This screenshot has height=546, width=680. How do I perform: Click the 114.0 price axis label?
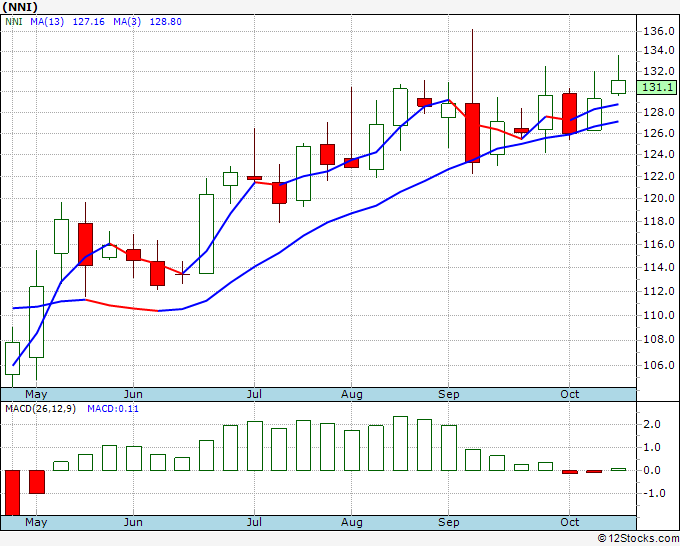point(658,268)
